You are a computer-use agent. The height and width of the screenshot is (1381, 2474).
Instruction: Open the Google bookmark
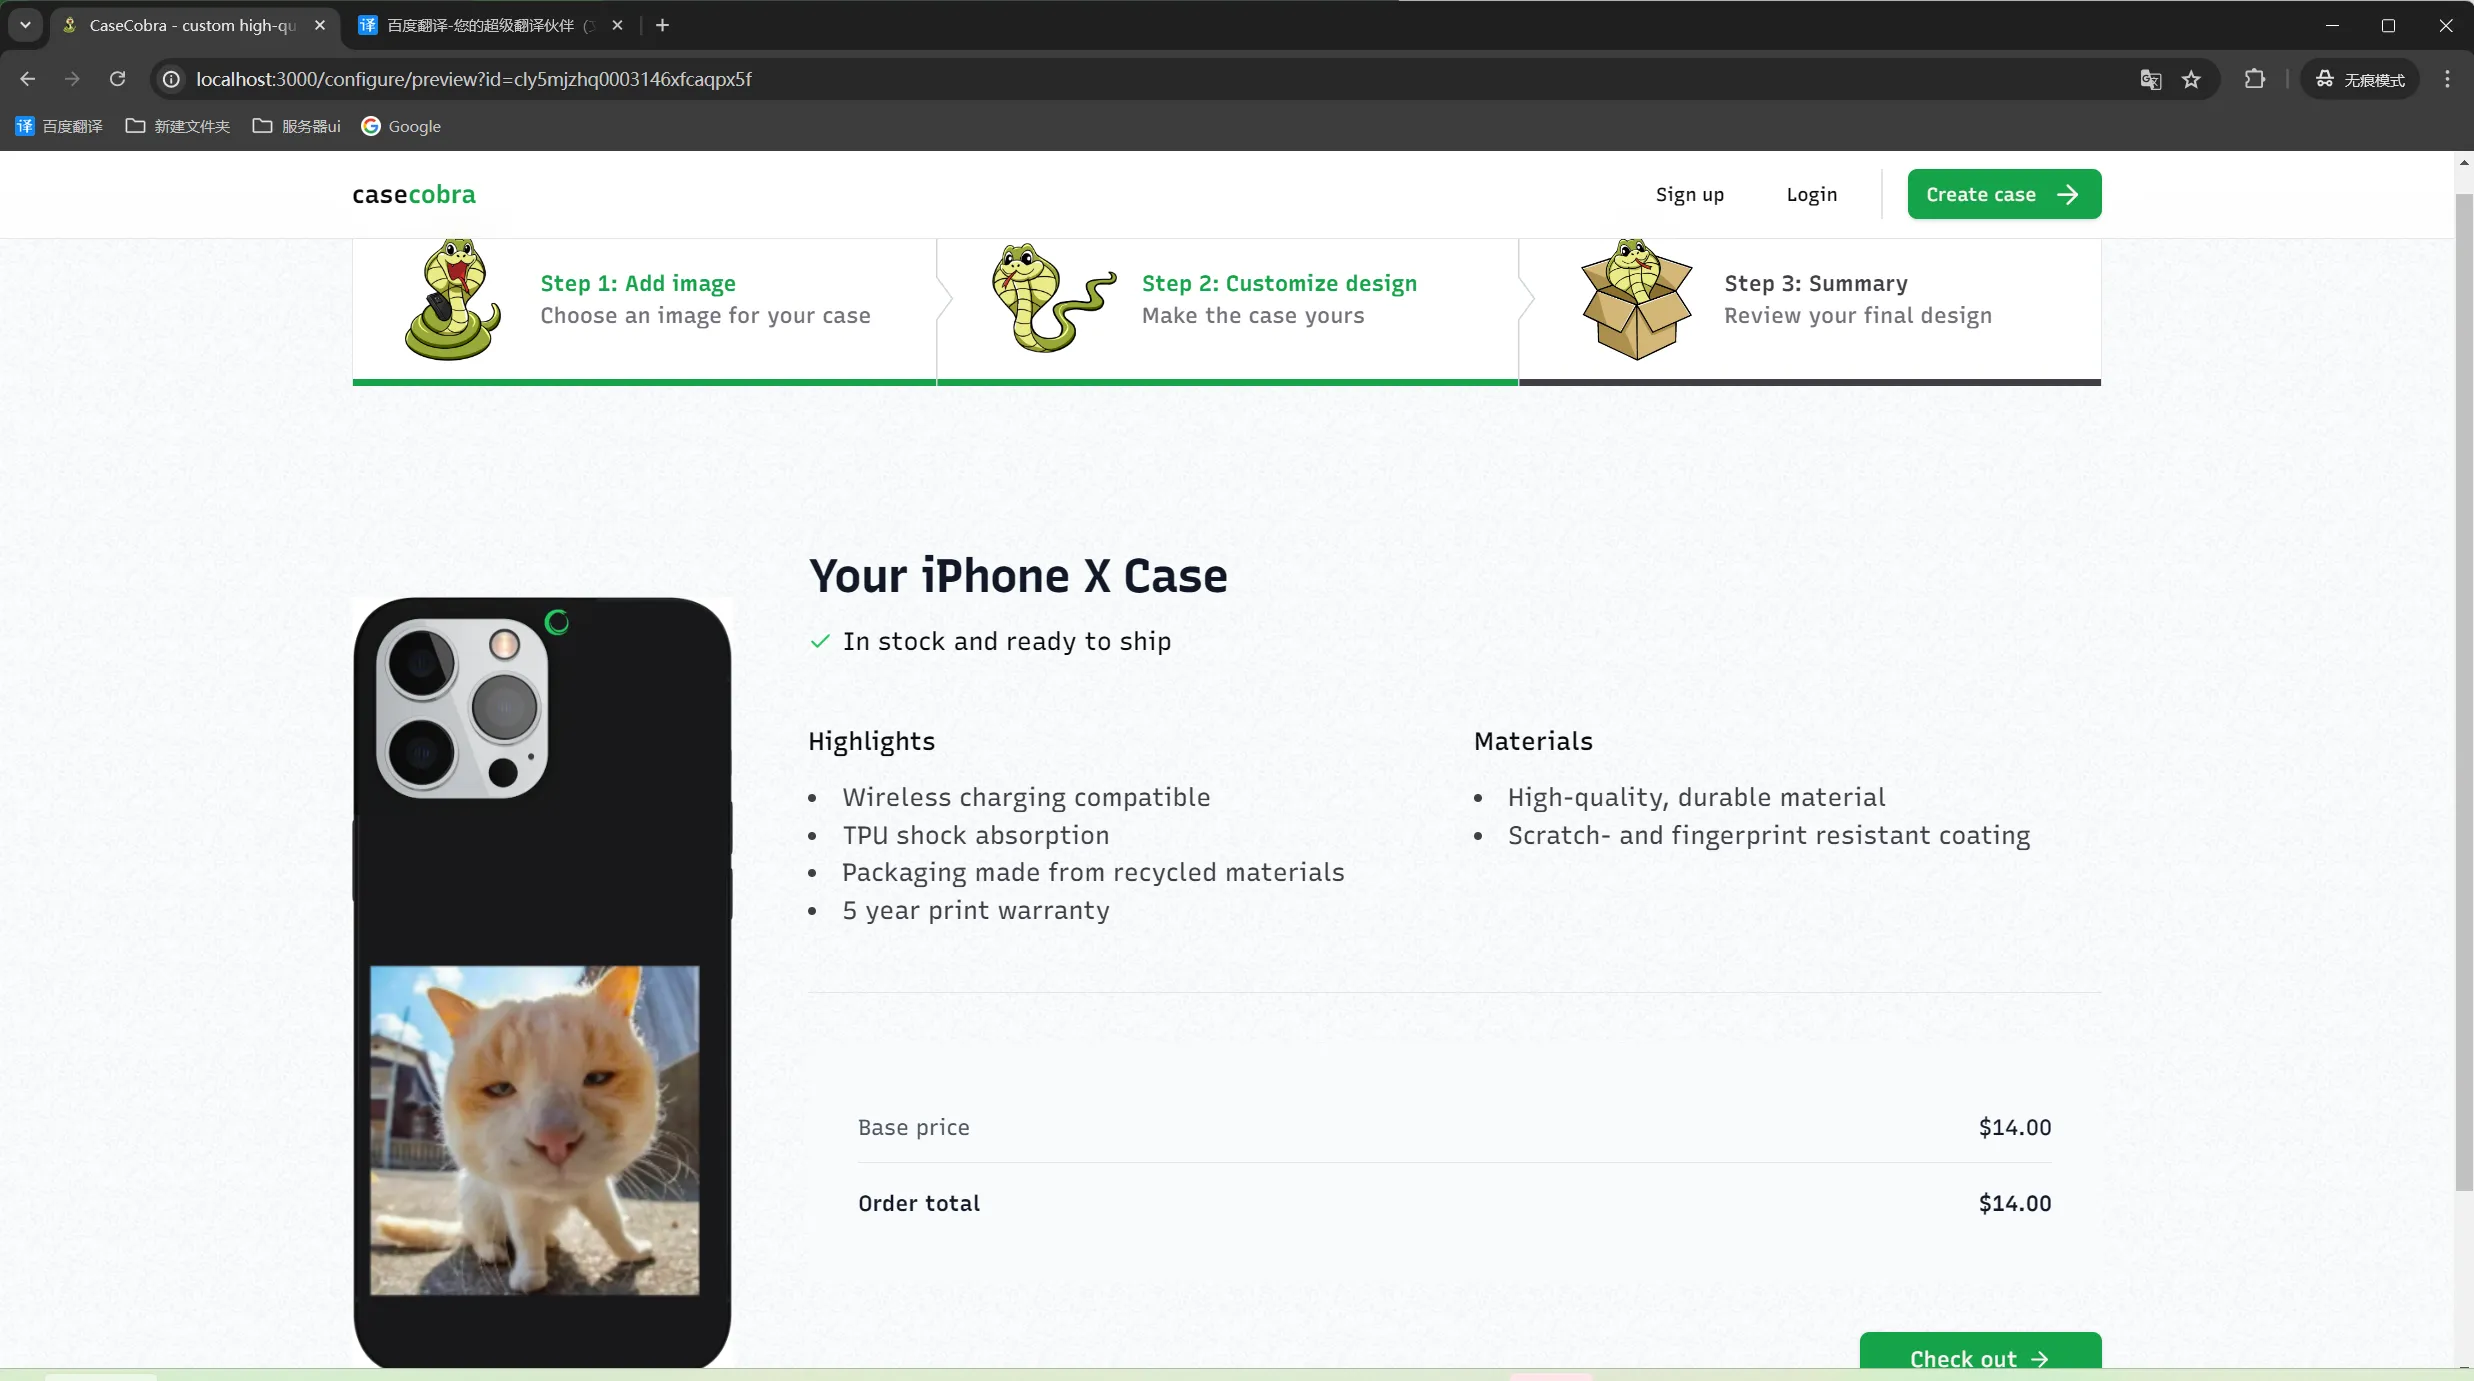click(401, 126)
